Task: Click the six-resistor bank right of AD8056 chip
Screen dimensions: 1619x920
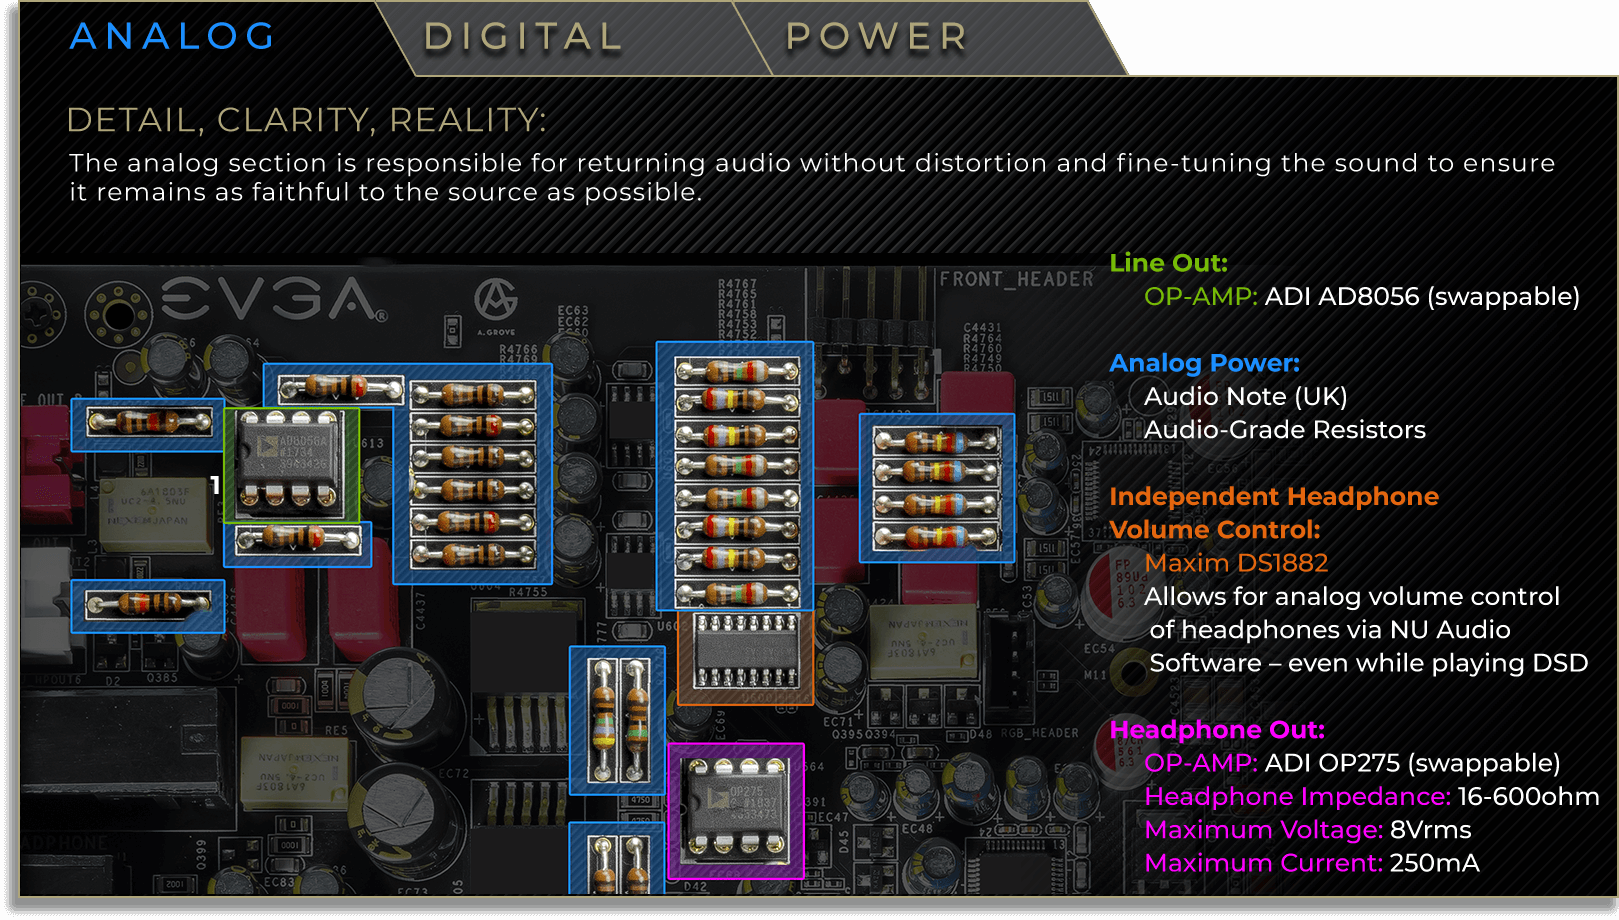Action: [x=472, y=474]
